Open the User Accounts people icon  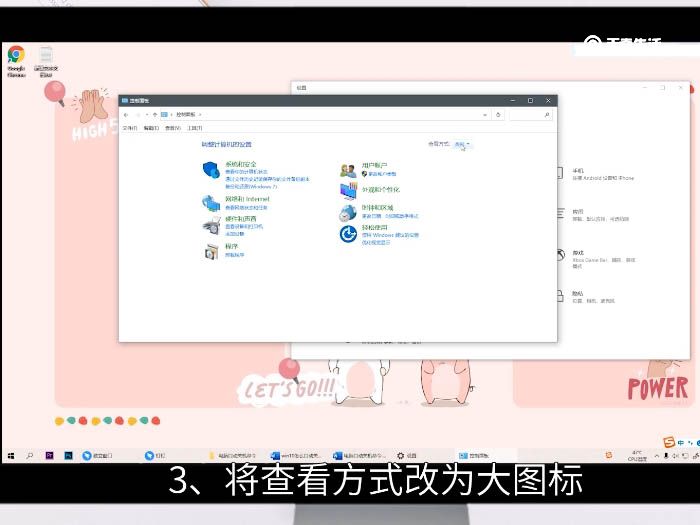[x=348, y=171]
